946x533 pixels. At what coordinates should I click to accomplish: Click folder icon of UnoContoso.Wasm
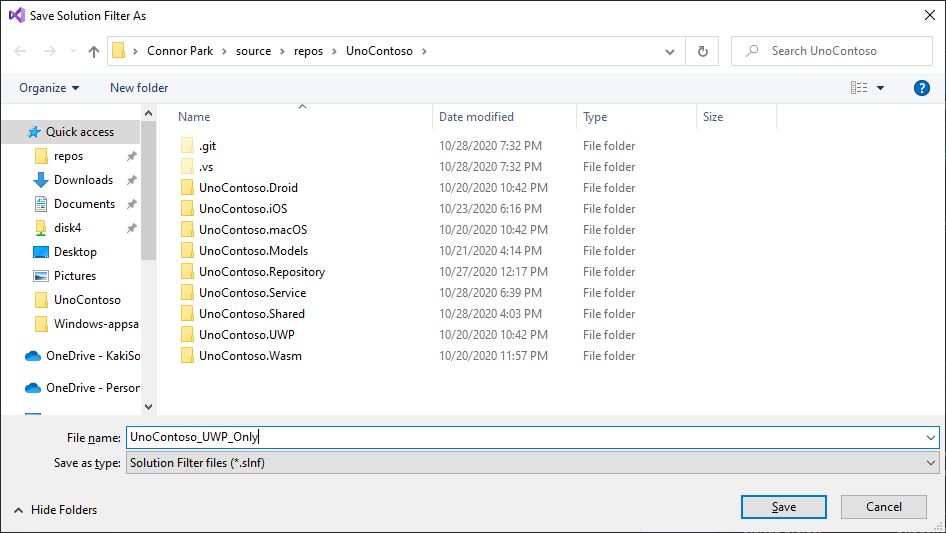[187, 356]
